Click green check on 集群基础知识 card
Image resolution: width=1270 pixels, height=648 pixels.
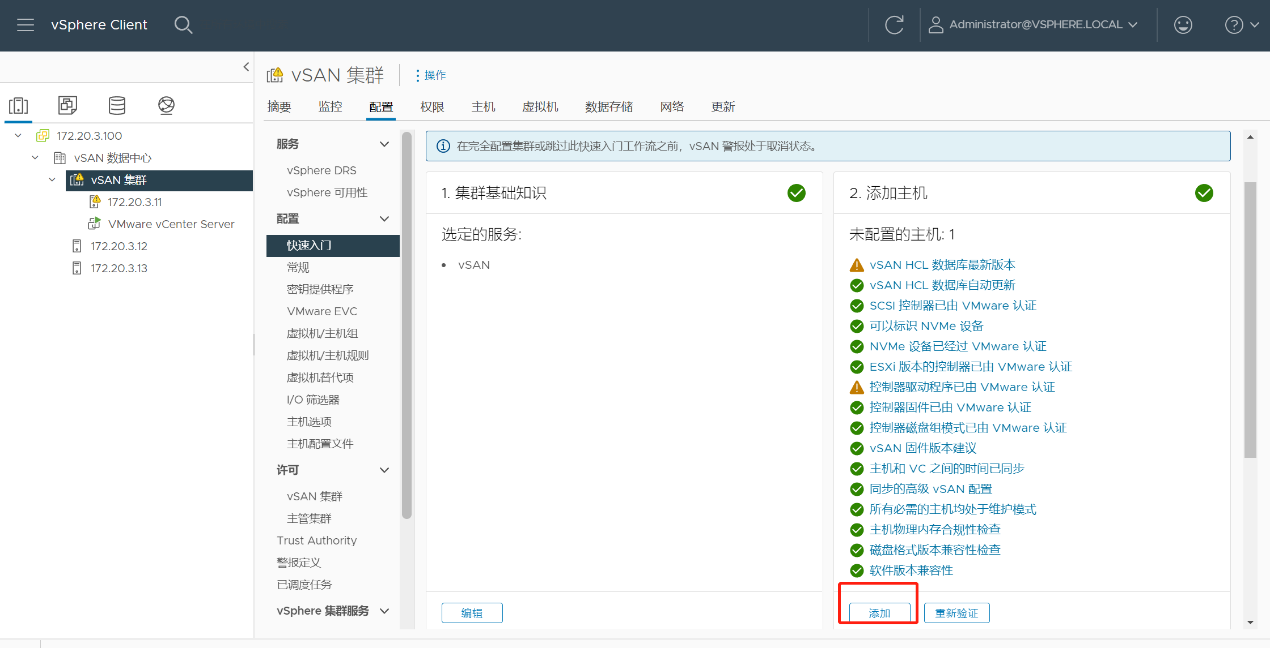pyautogui.click(x=796, y=193)
